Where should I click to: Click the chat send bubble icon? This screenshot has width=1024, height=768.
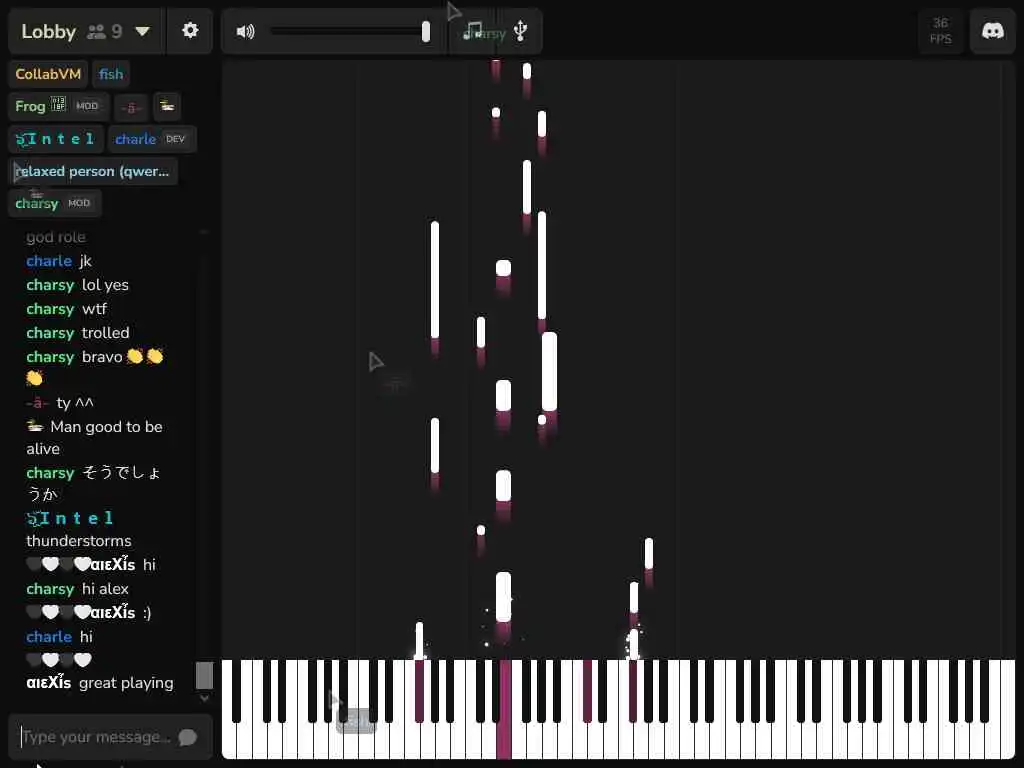(188, 737)
